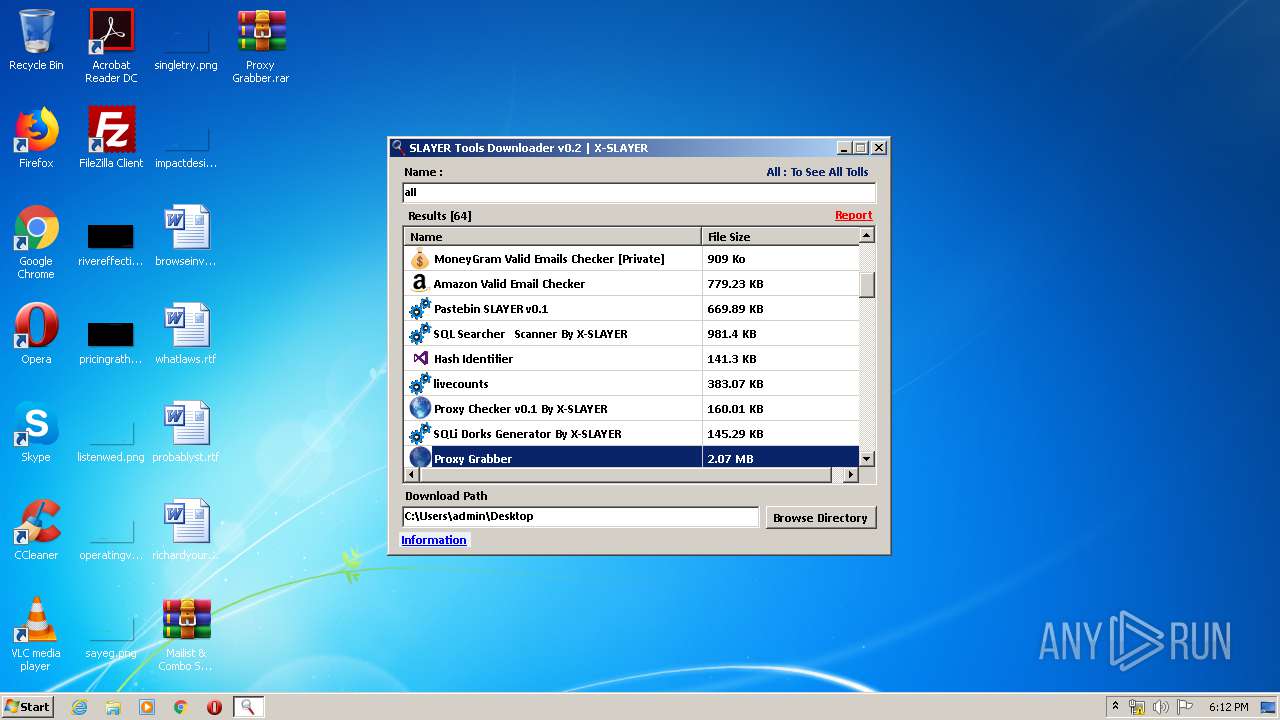
Task: Click the Browse Directory button
Action: (820, 517)
